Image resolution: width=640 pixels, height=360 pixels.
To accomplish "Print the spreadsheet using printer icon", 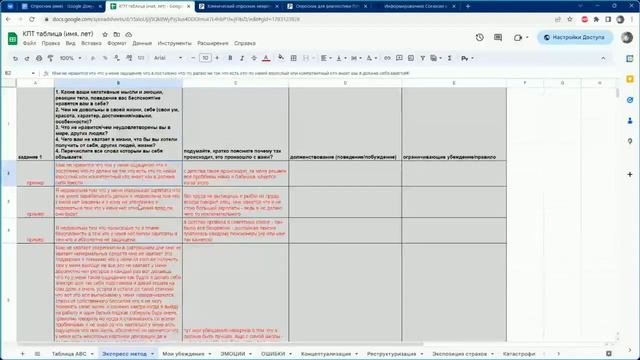I will point(39,58).
